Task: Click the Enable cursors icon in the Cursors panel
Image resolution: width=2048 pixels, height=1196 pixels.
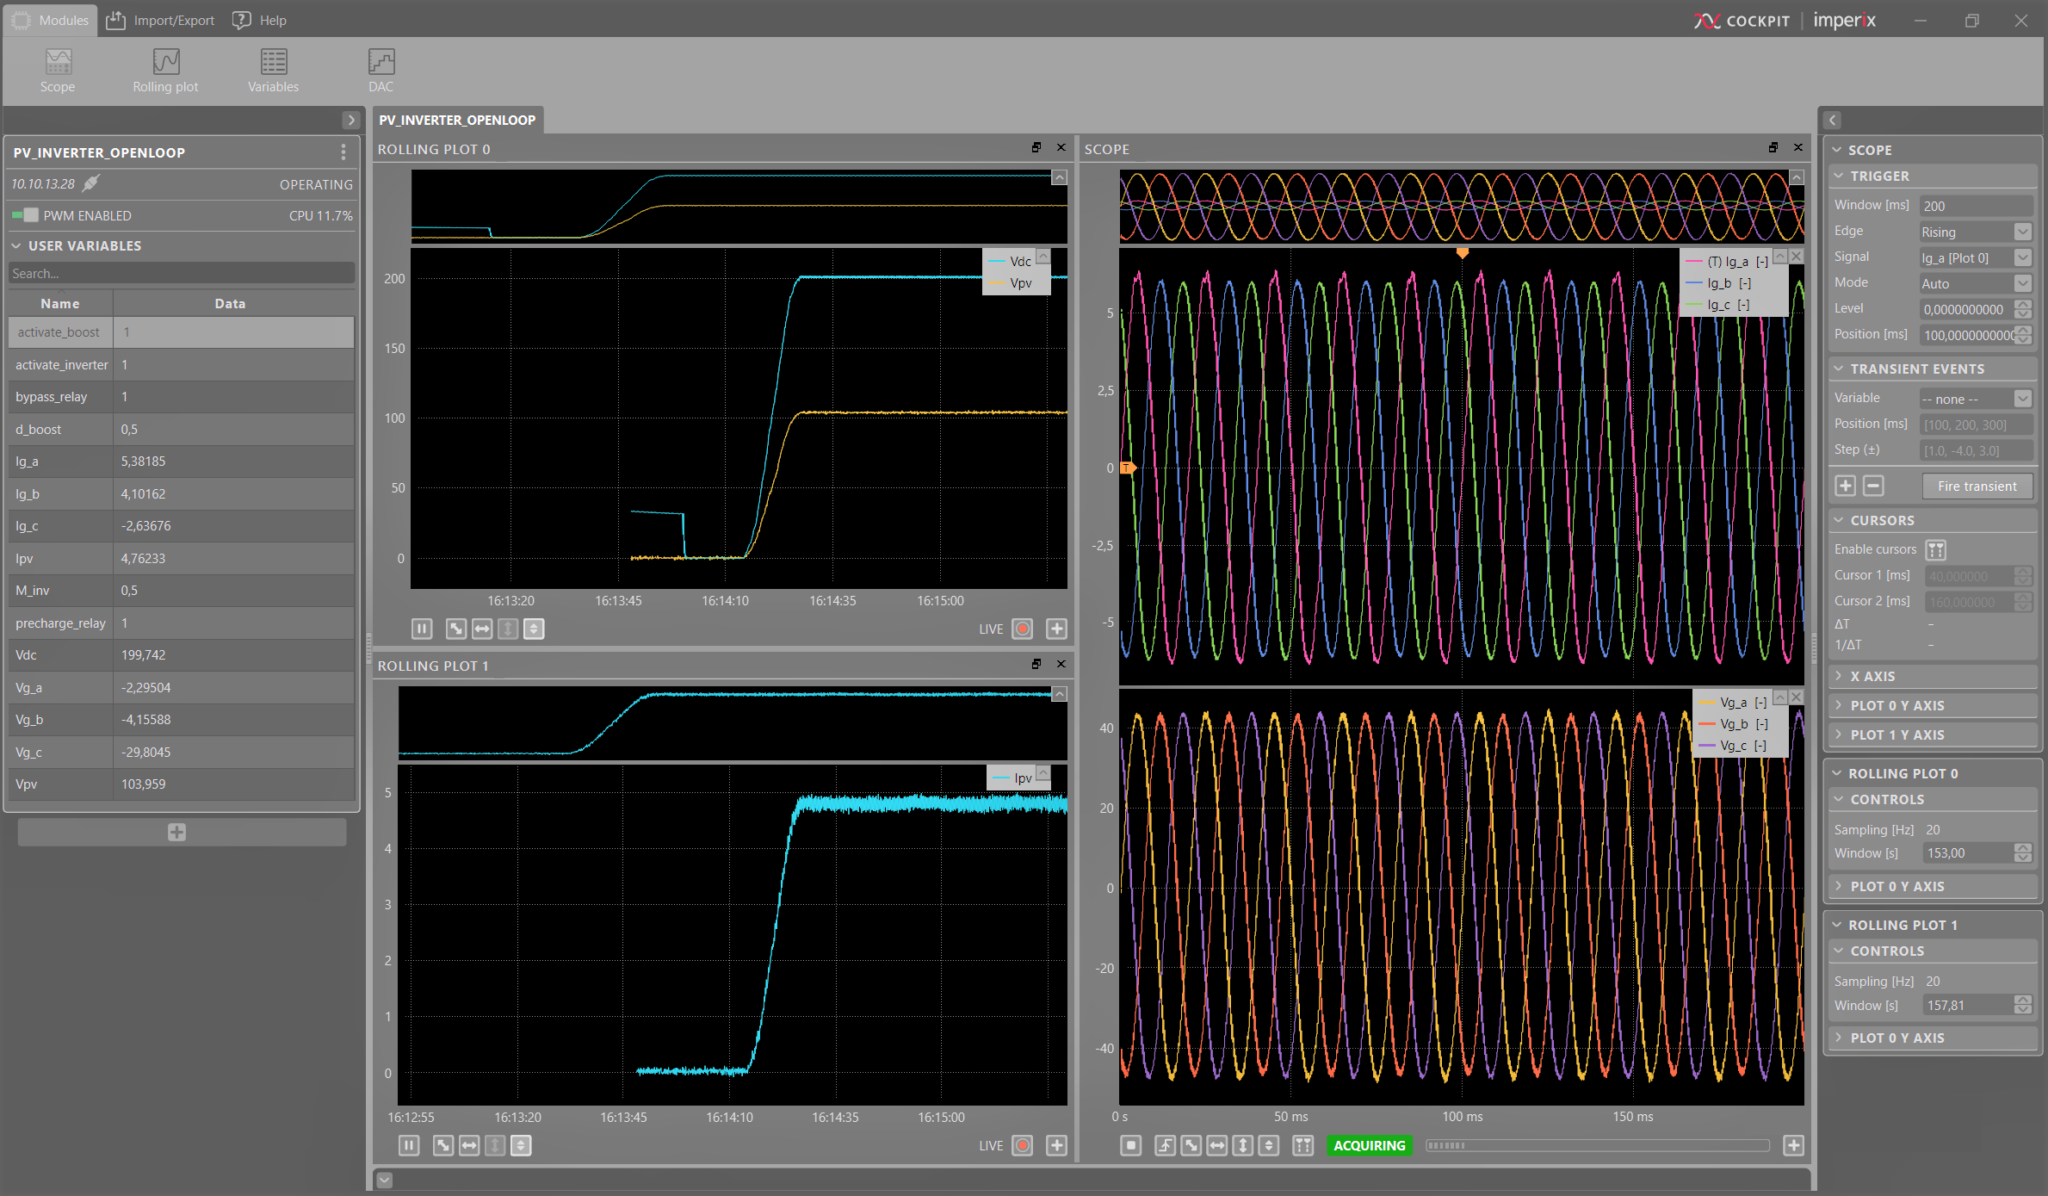Action: [1937, 549]
